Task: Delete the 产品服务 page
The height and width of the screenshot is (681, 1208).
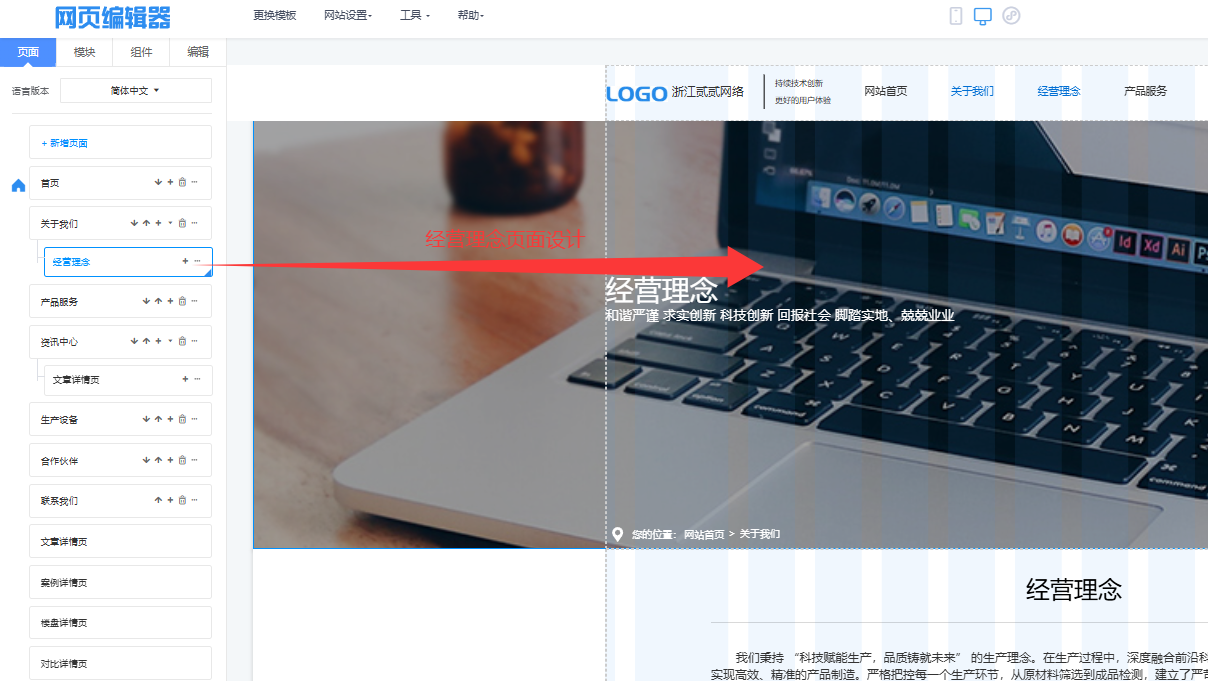Action: click(182, 301)
